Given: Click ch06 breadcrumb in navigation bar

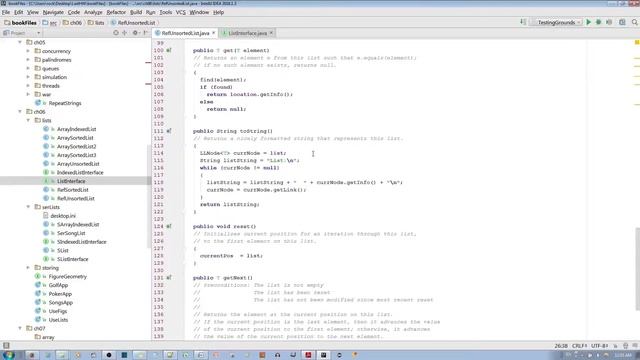Looking at the screenshot, I should pyautogui.click(x=72, y=23).
